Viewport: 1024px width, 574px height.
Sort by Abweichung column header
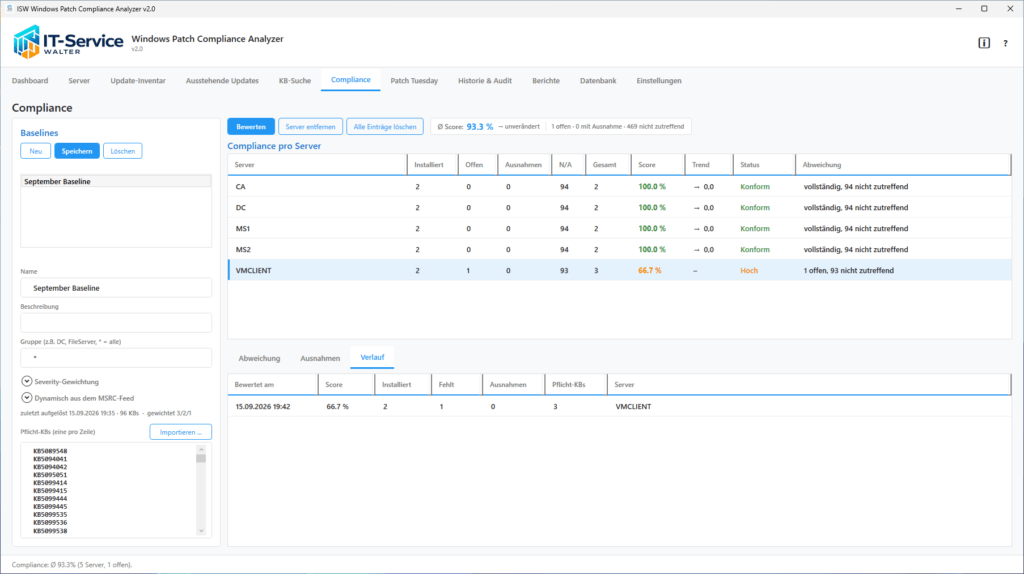pyautogui.click(x=903, y=165)
